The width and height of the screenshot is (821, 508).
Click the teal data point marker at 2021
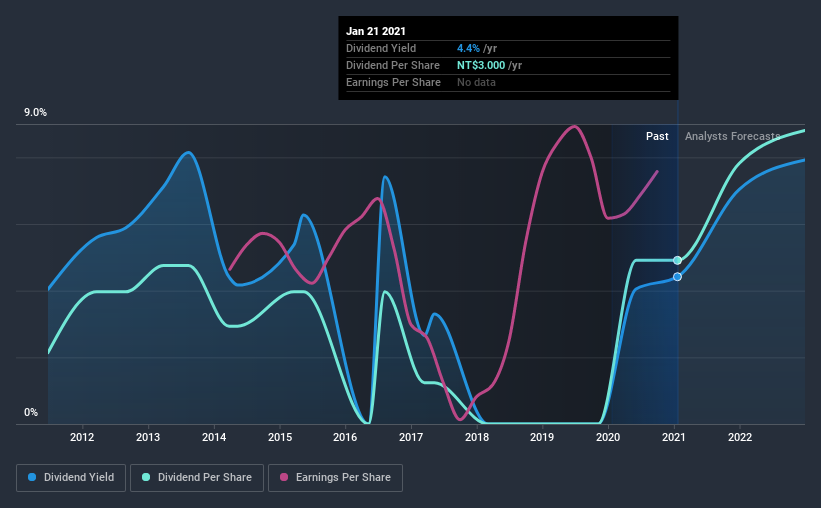coord(678,260)
